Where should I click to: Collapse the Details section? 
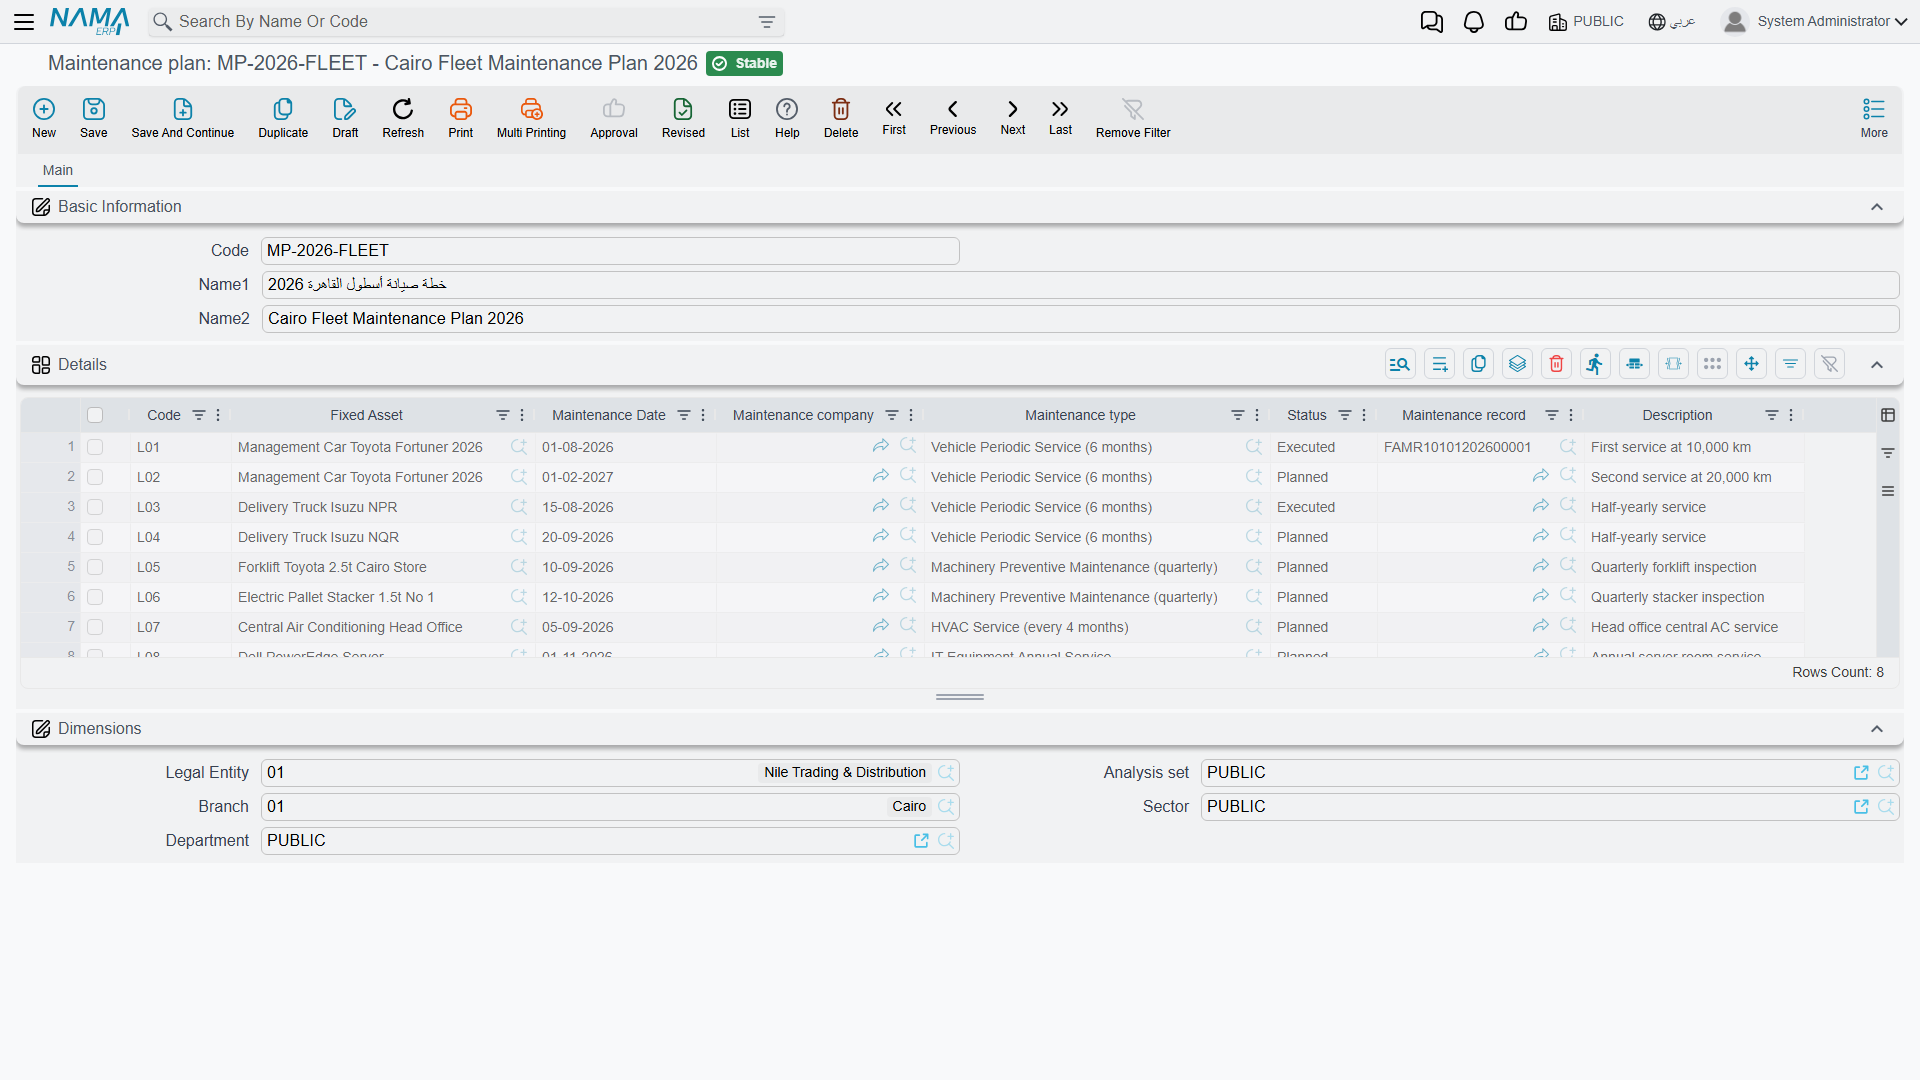click(1877, 365)
